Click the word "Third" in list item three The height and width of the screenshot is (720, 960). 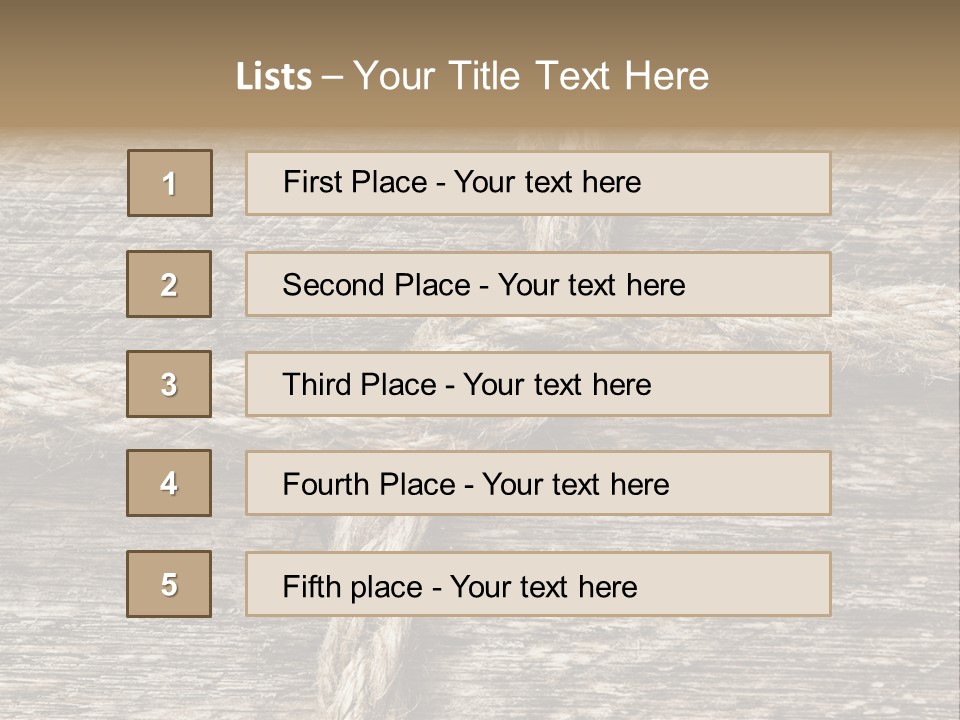click(314, 385)
